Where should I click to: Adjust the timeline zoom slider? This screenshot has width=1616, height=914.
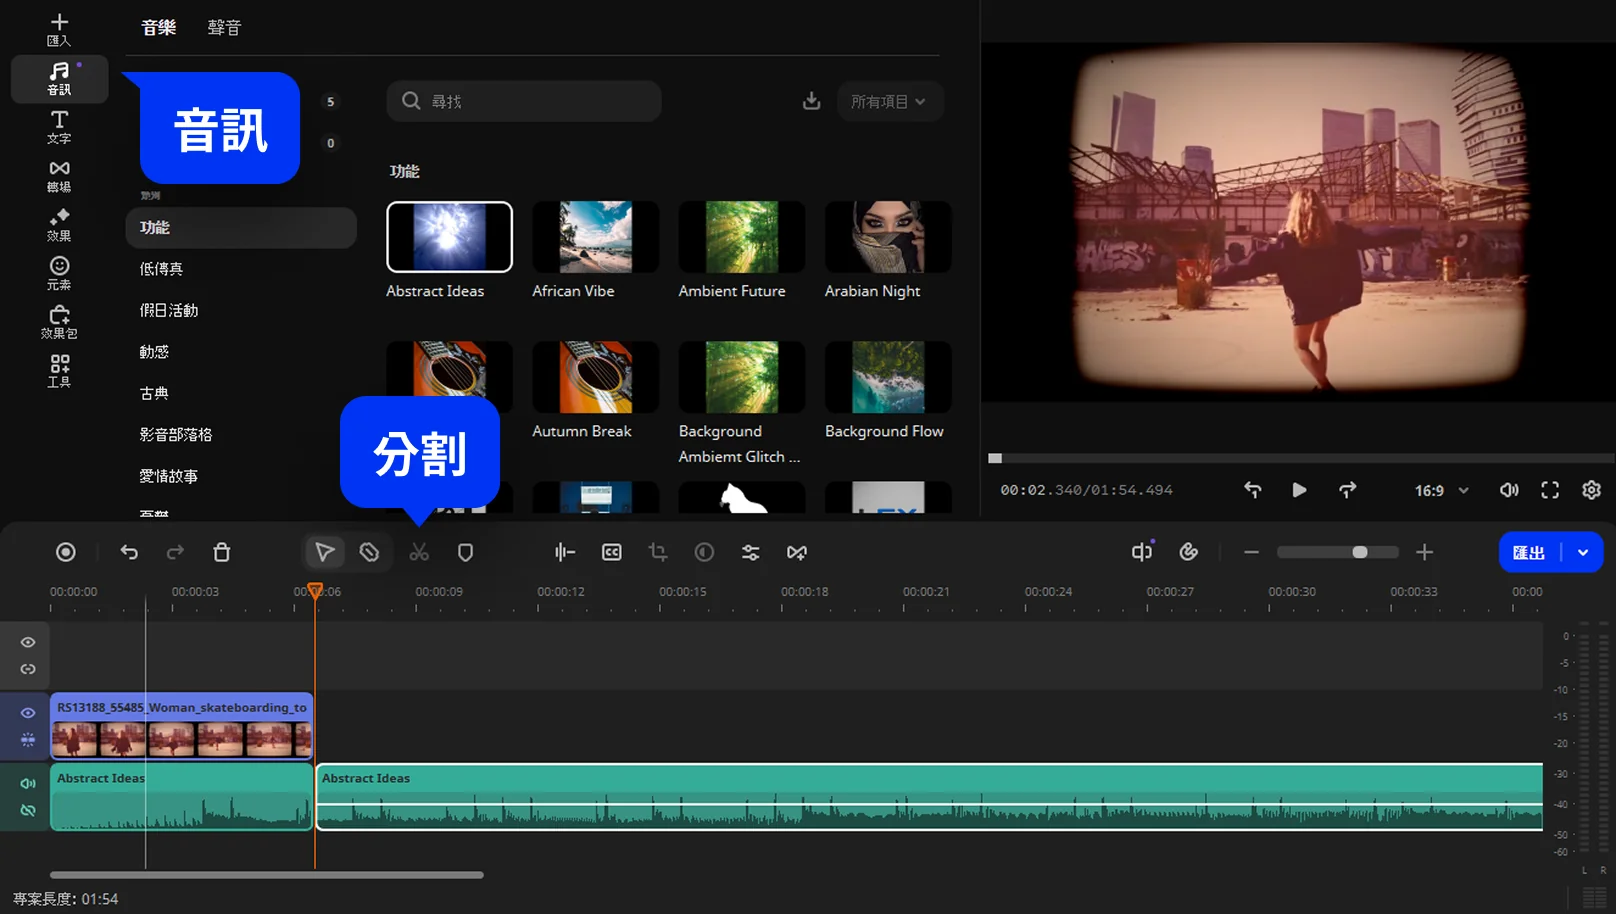tap(1359, 552)
